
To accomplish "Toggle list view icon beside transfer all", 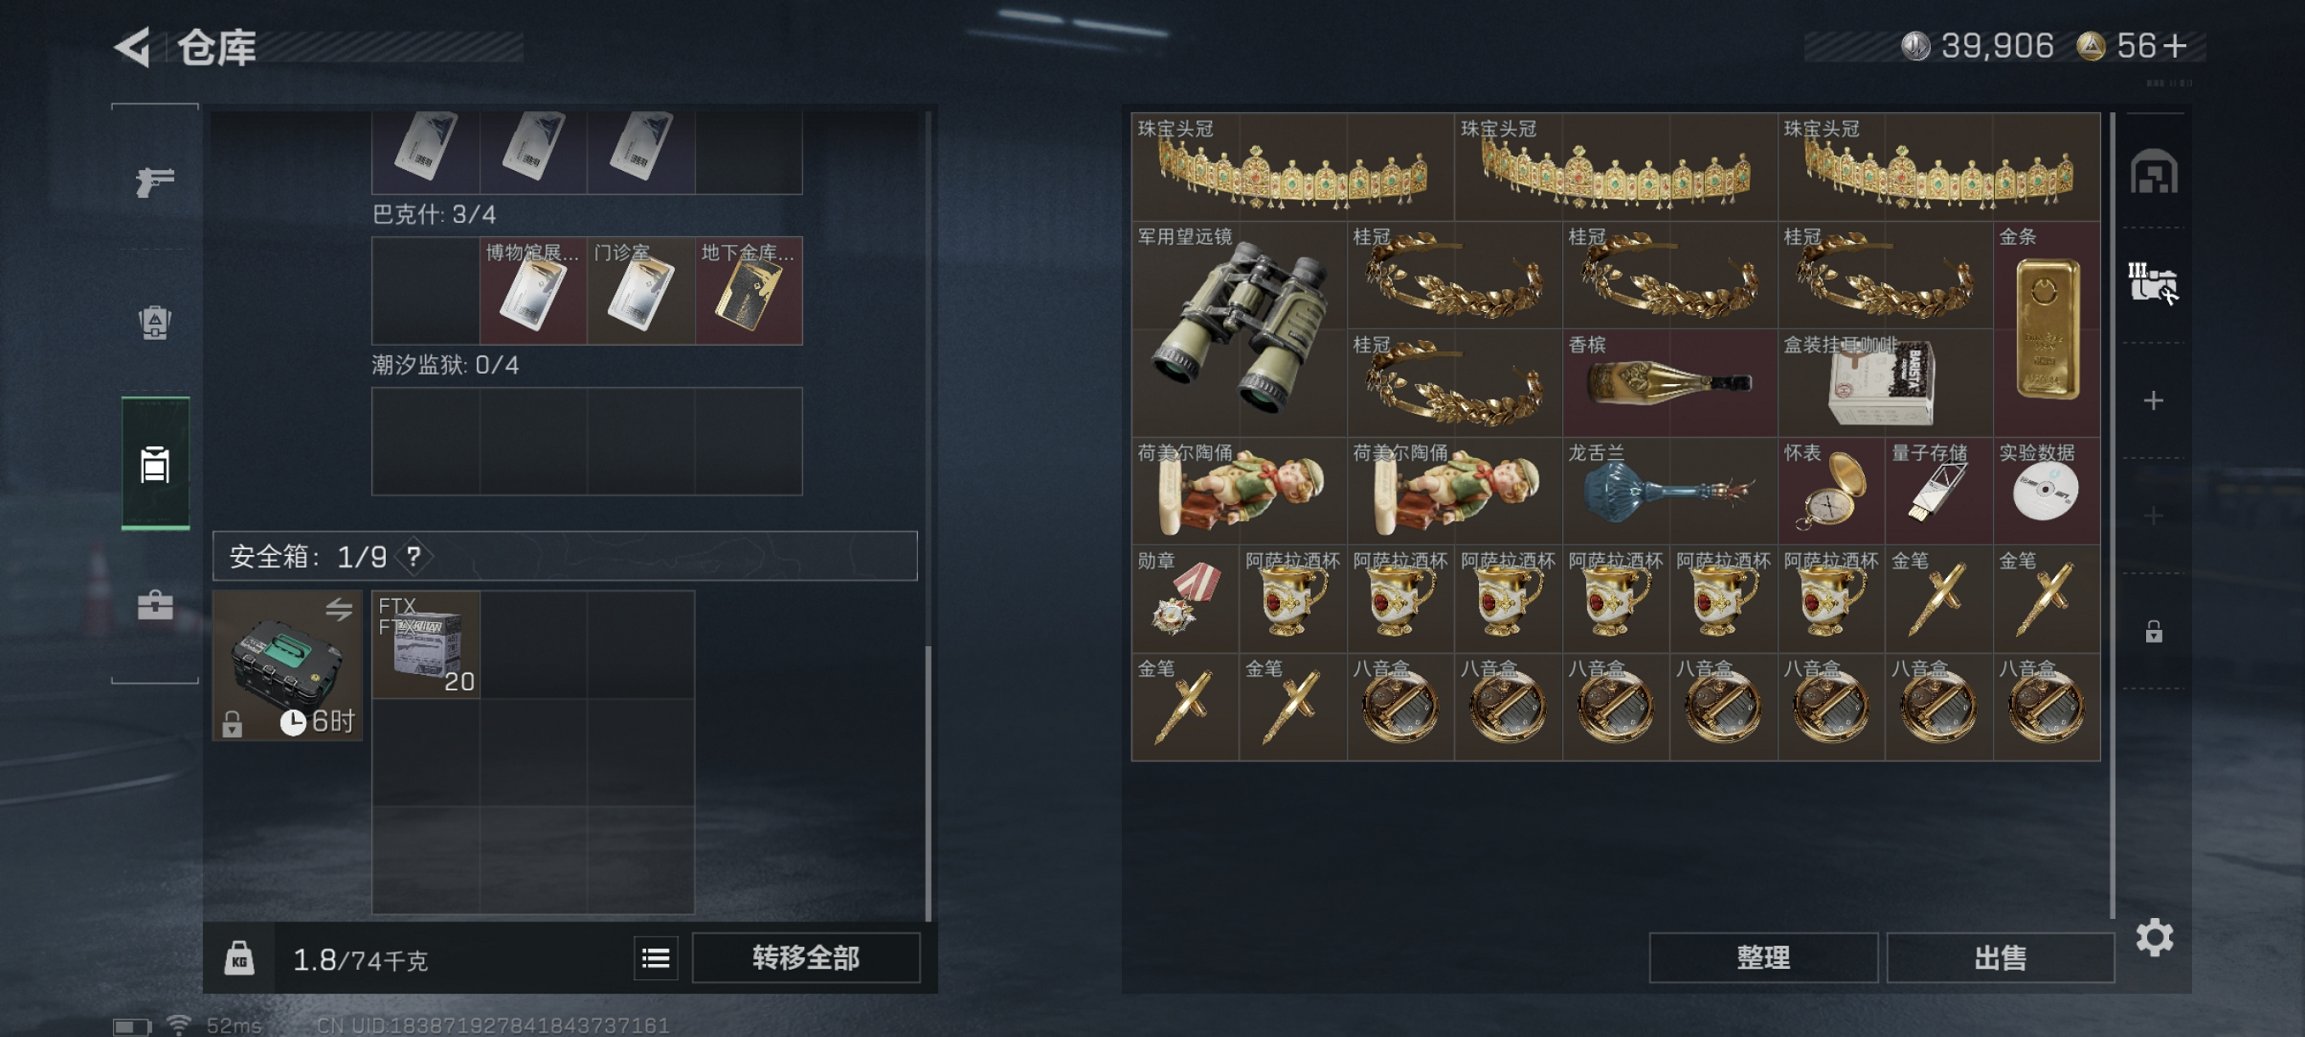I will pos(656,958).
